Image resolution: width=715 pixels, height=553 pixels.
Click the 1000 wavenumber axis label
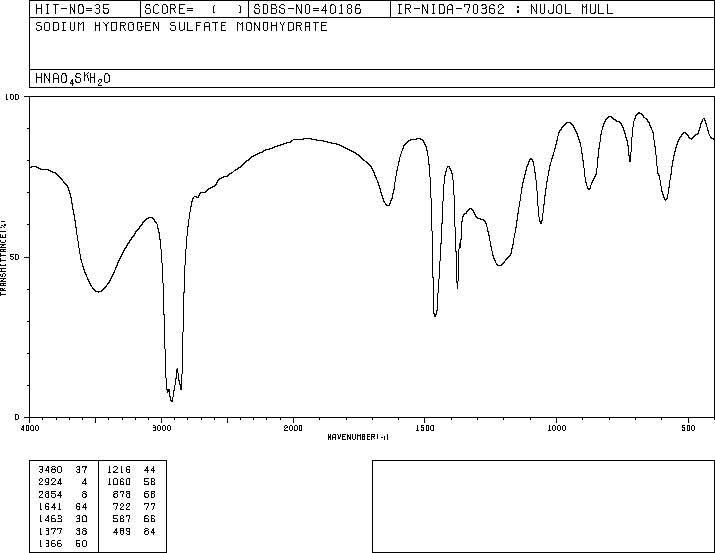pyautogui.click(x=556, y=428)
